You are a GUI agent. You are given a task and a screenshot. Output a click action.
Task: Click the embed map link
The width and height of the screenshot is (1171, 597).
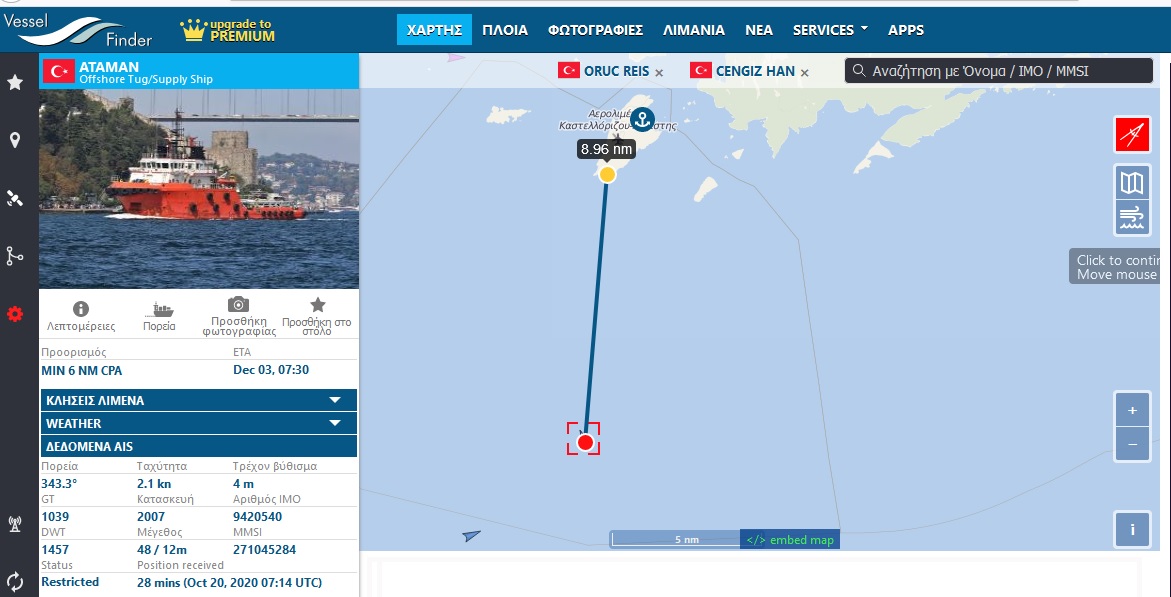790,539
